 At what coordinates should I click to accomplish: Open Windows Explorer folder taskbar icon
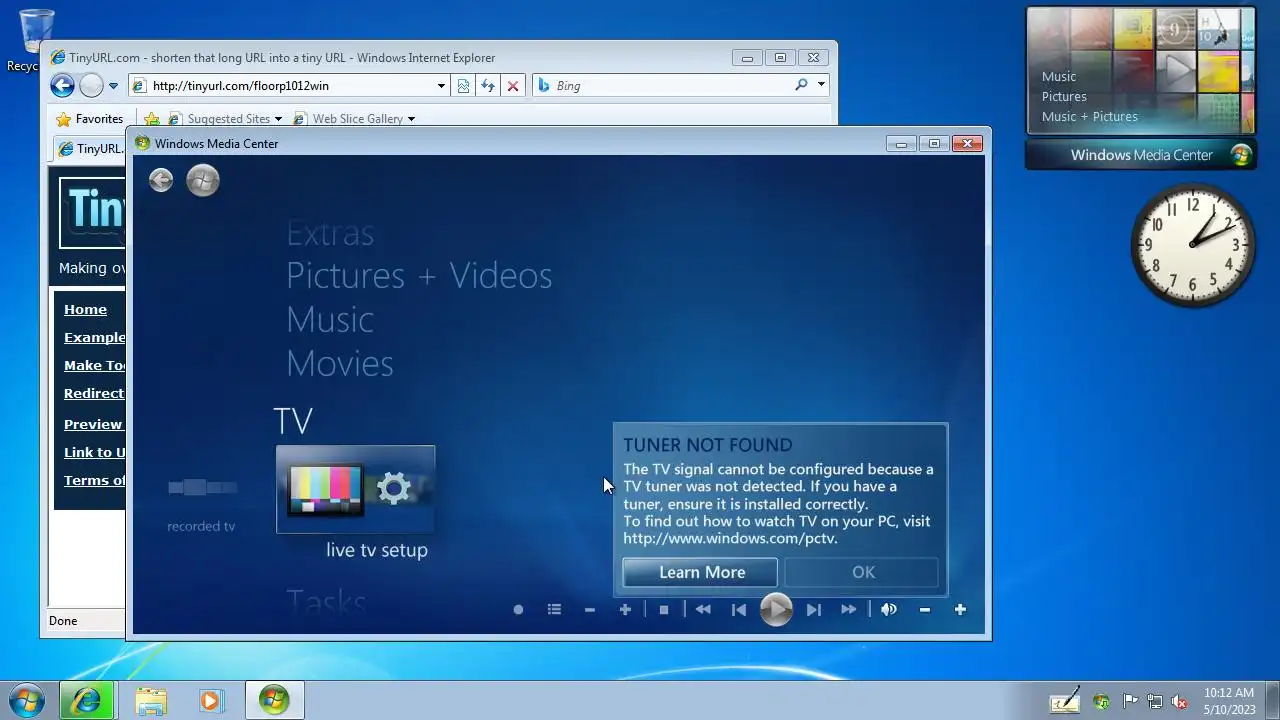150,700
